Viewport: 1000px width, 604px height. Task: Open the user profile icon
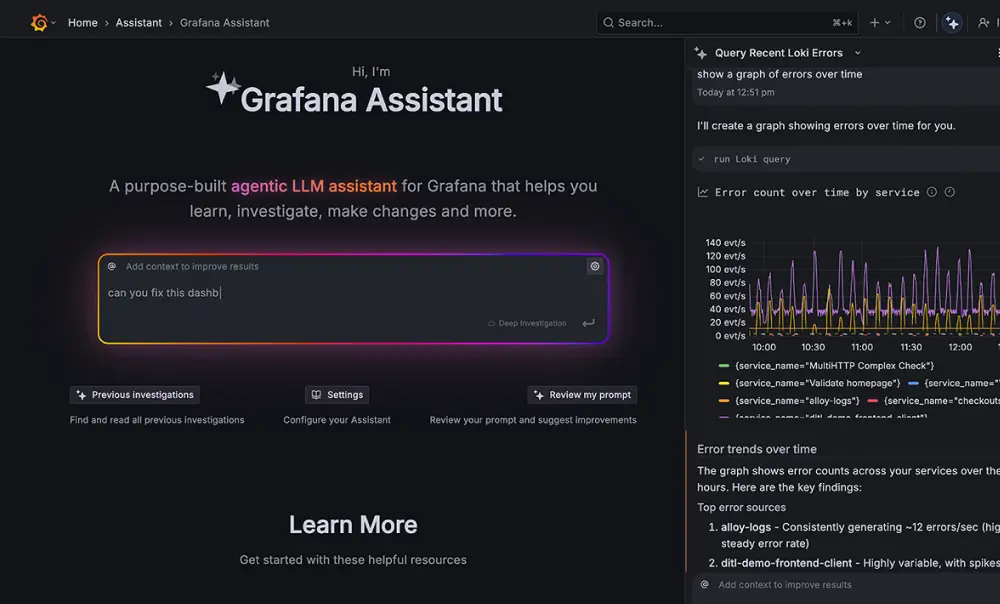point(984,22)
